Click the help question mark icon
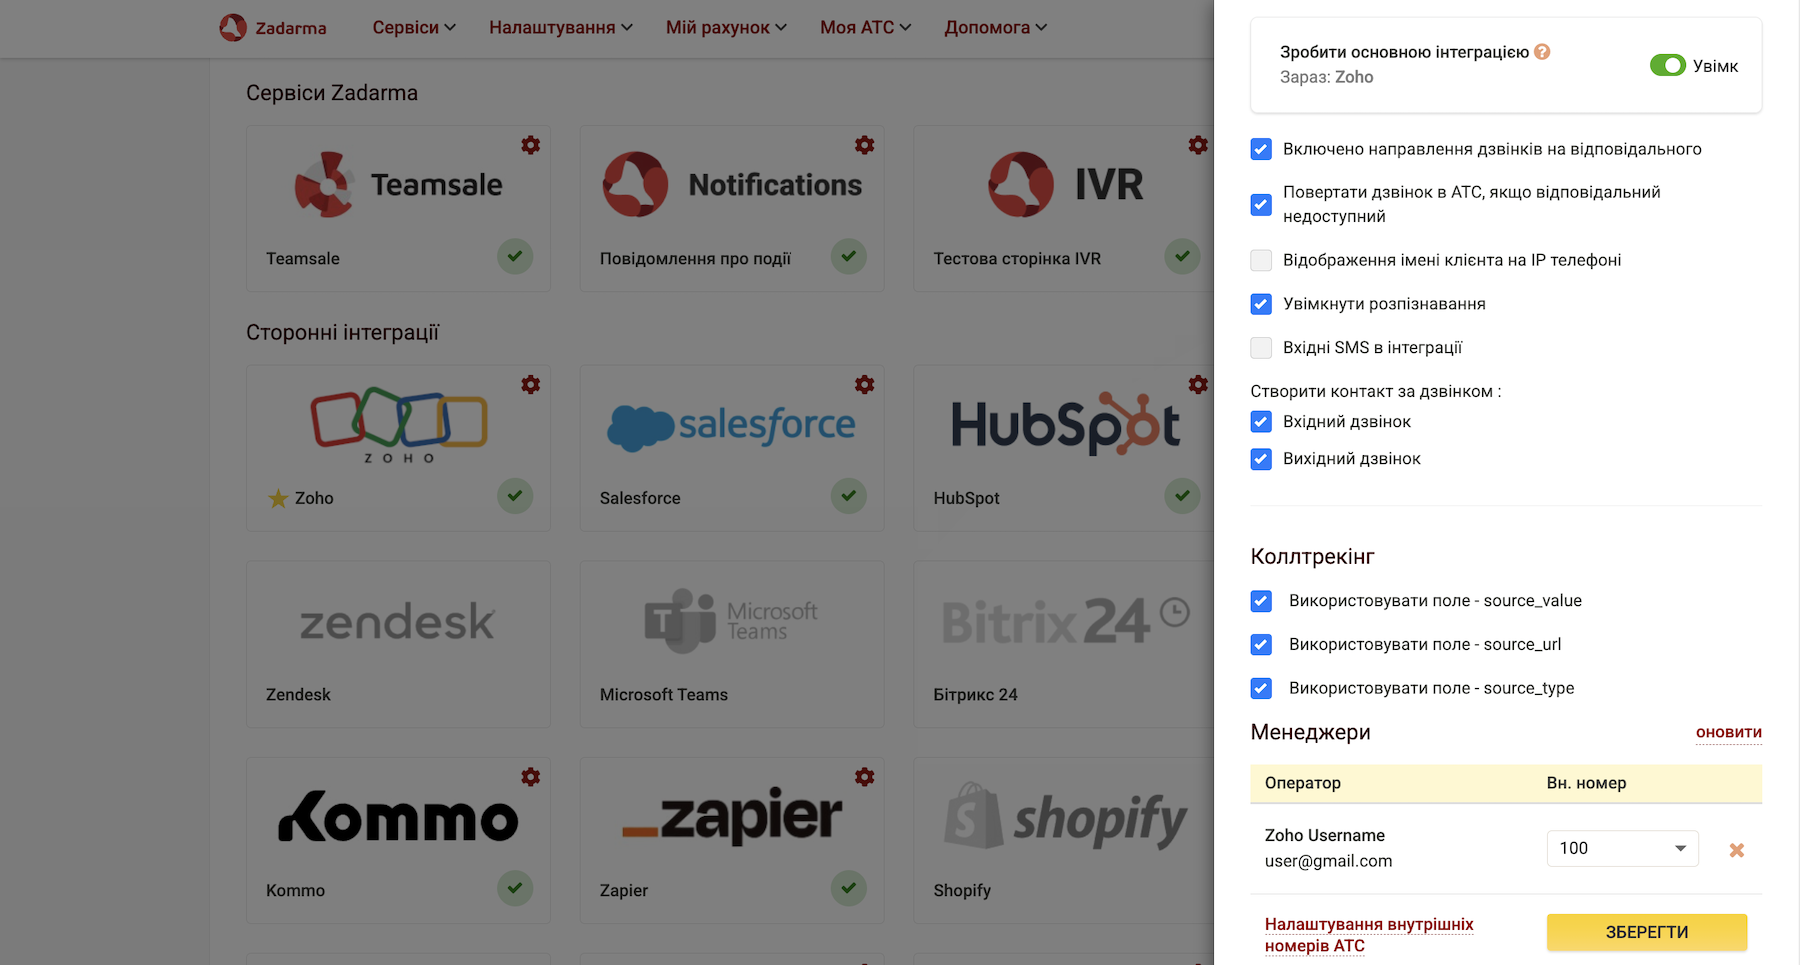This screenshot has width=1800, height=965. (x=1542, y=52)
